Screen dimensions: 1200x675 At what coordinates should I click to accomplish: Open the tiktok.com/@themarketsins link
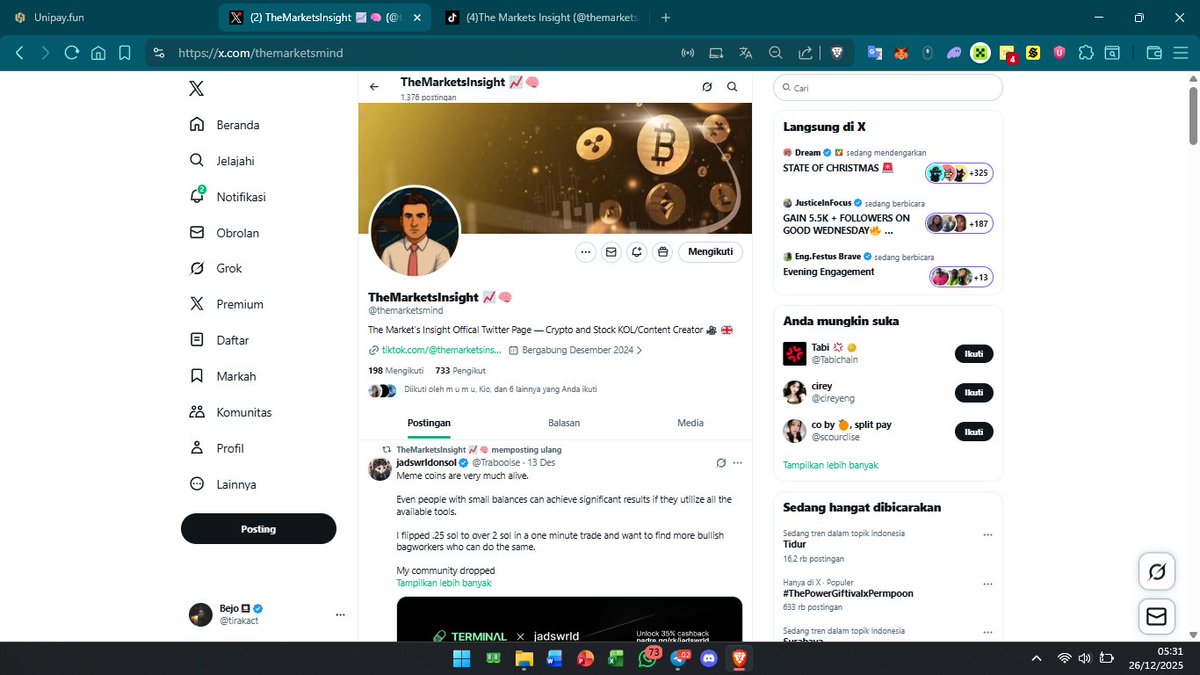pos(441,349)
